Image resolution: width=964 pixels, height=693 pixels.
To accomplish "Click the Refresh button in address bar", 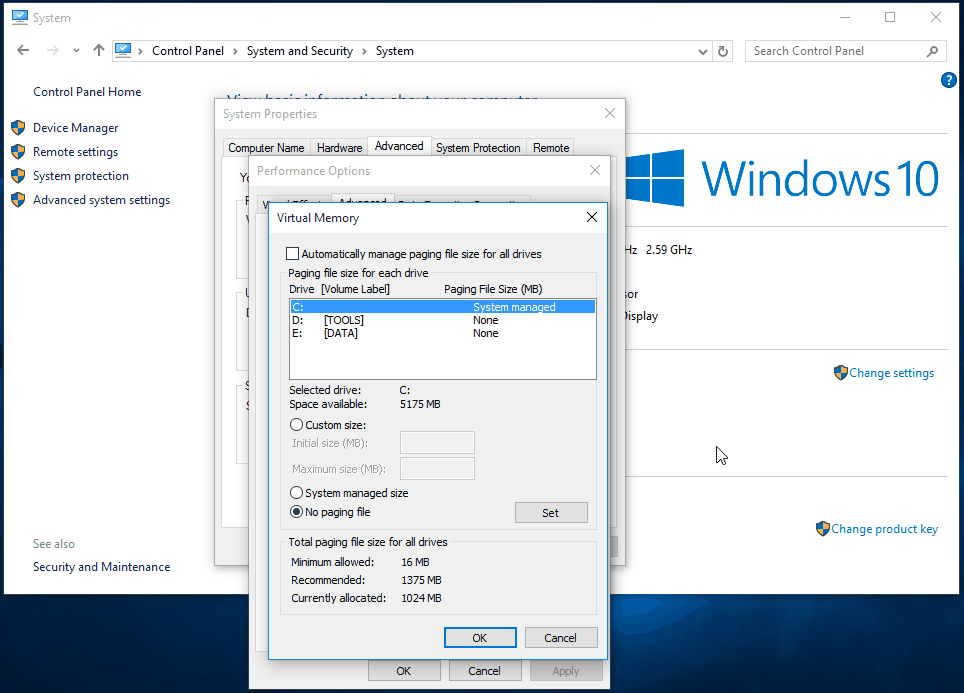I will point(723,52).
